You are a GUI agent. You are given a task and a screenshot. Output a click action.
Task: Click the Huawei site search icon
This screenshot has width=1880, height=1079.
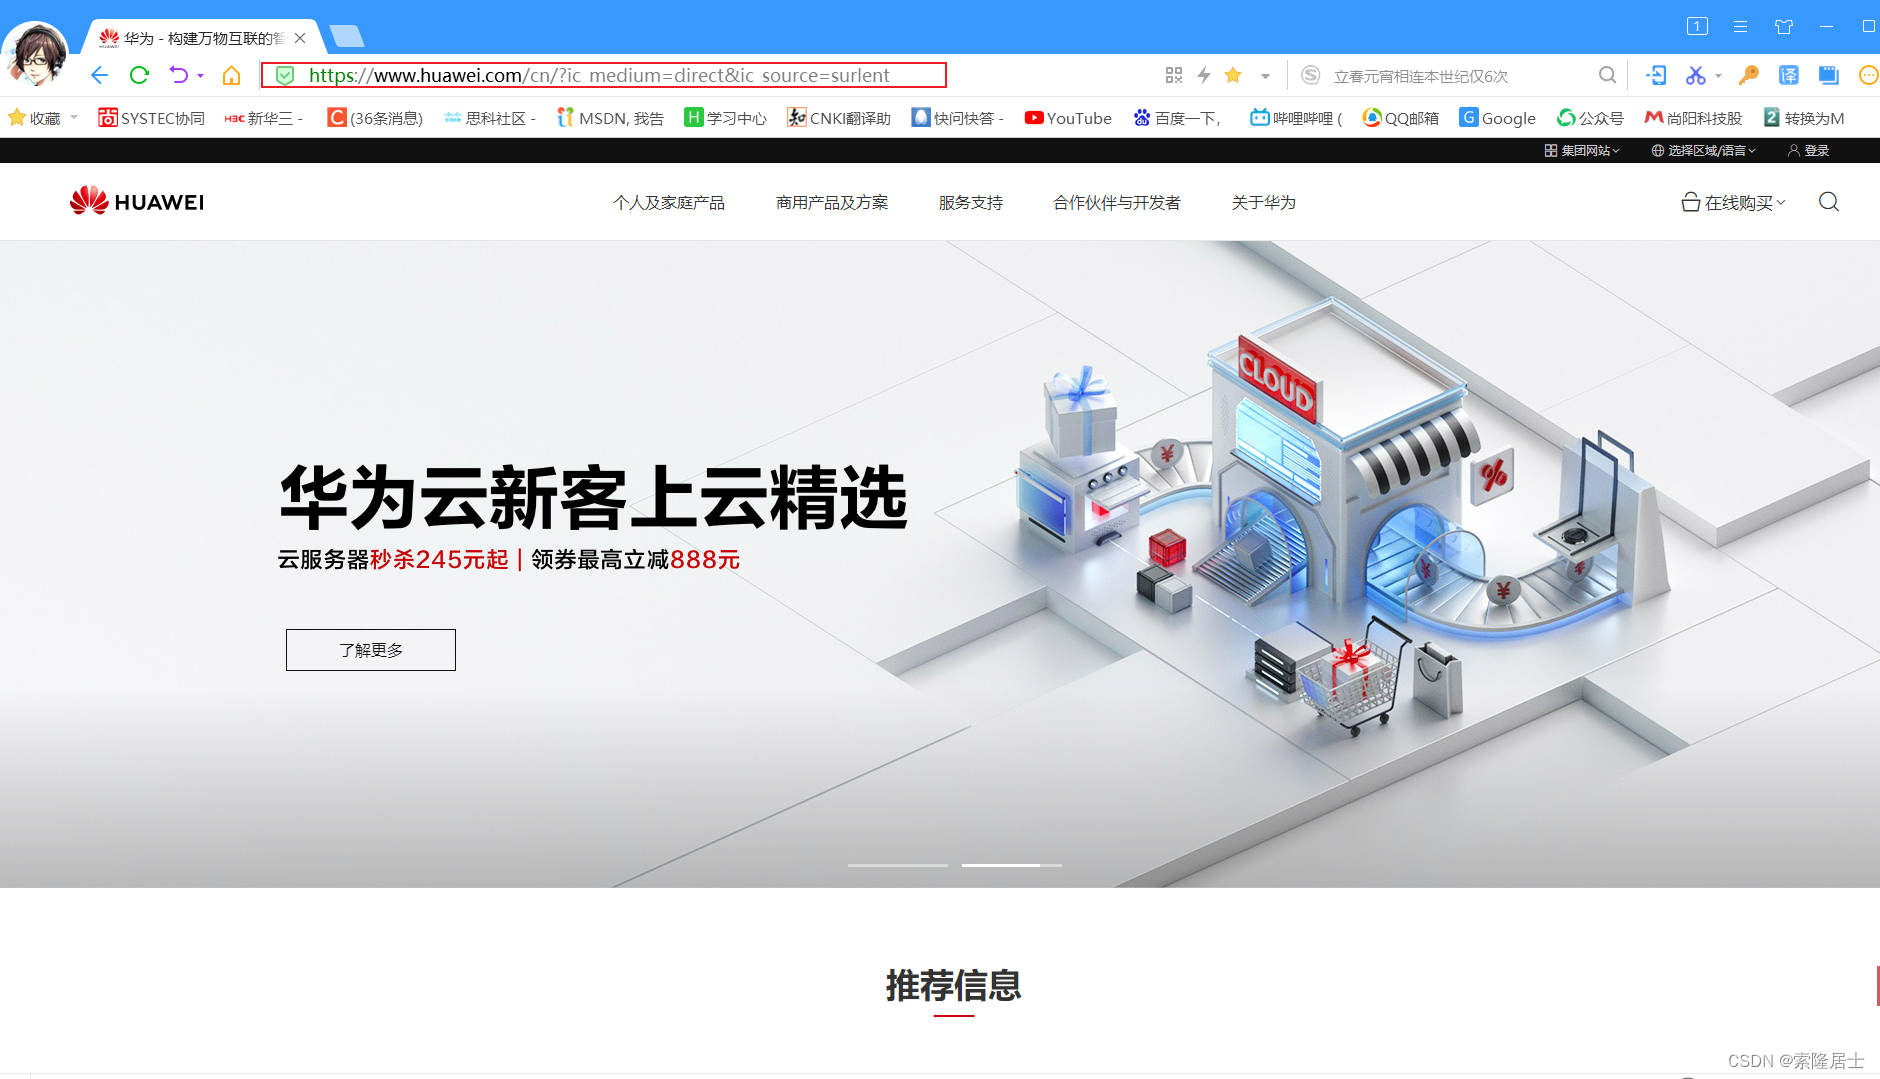(x=1829, y=202)
